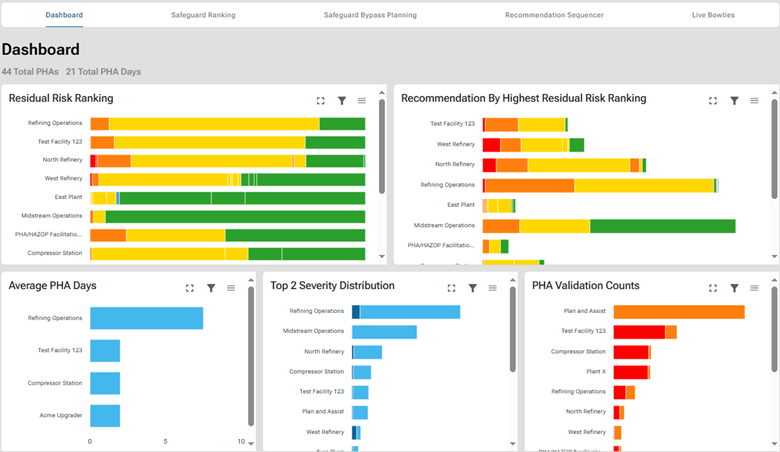The image size is (780, 452).
Task: Go to the Recommendation Sequencer tab
Action: (554, 16)
